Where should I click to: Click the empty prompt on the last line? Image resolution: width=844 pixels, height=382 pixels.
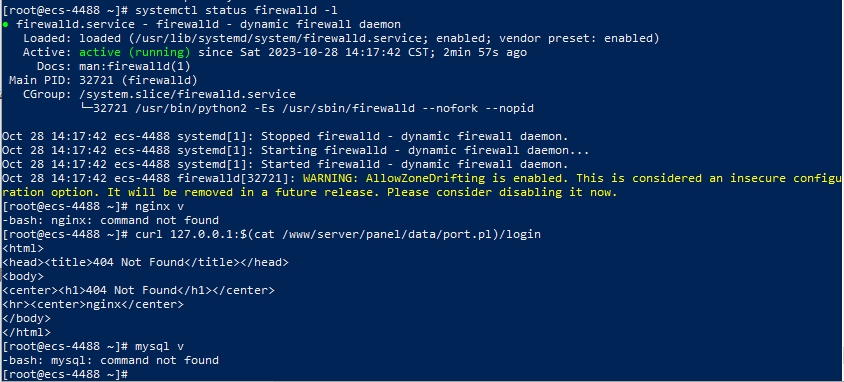point(65,374)
